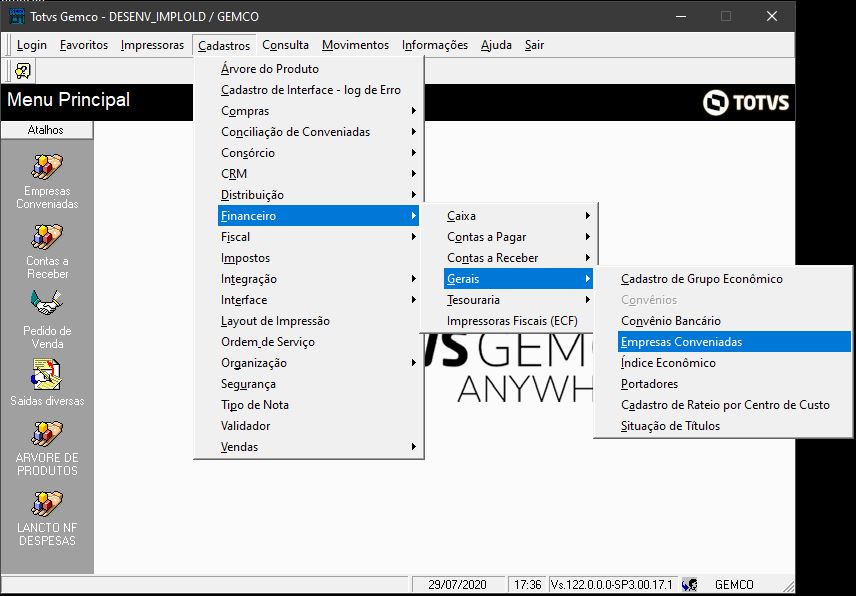Click the Totvs Gemco title bar app icon

coord(17,16)
